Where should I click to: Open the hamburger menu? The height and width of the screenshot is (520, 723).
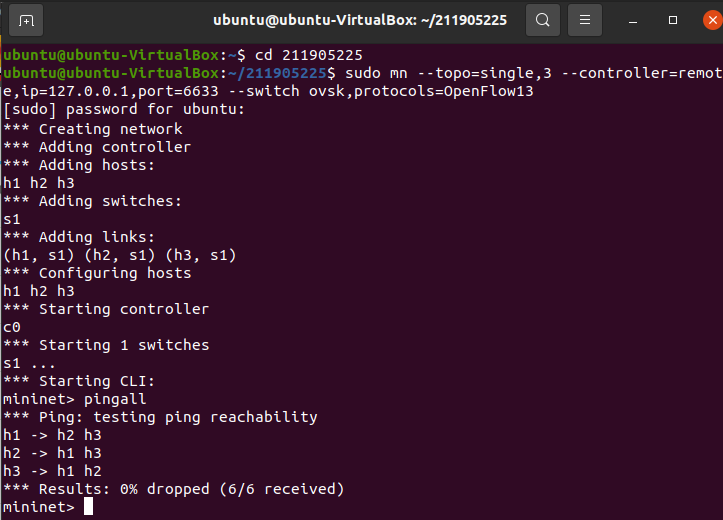[x=585, y=20]
